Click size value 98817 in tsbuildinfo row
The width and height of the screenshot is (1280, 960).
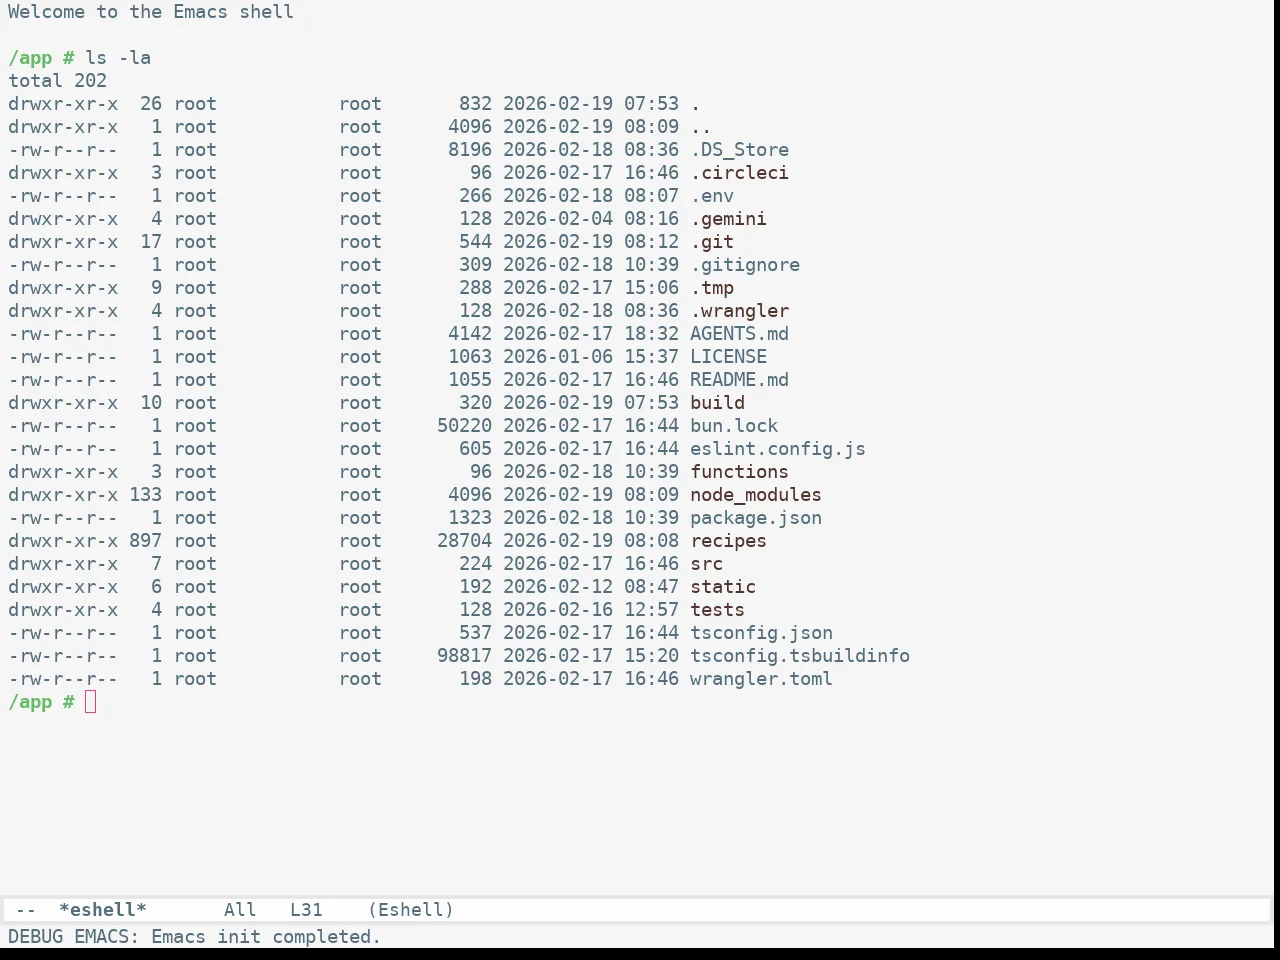[x=465, y=656]
